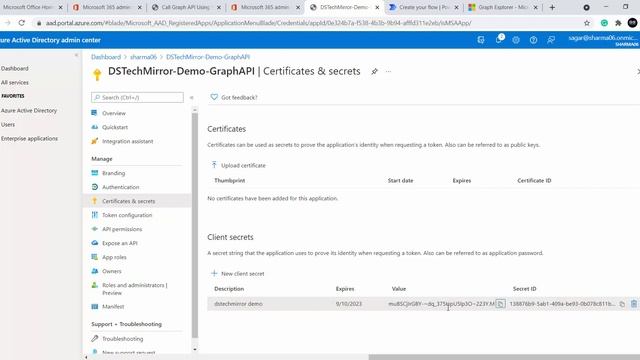Delete the dstechmirror demo secret
Viewport: 640px width, 360px height.
point(633,304)
